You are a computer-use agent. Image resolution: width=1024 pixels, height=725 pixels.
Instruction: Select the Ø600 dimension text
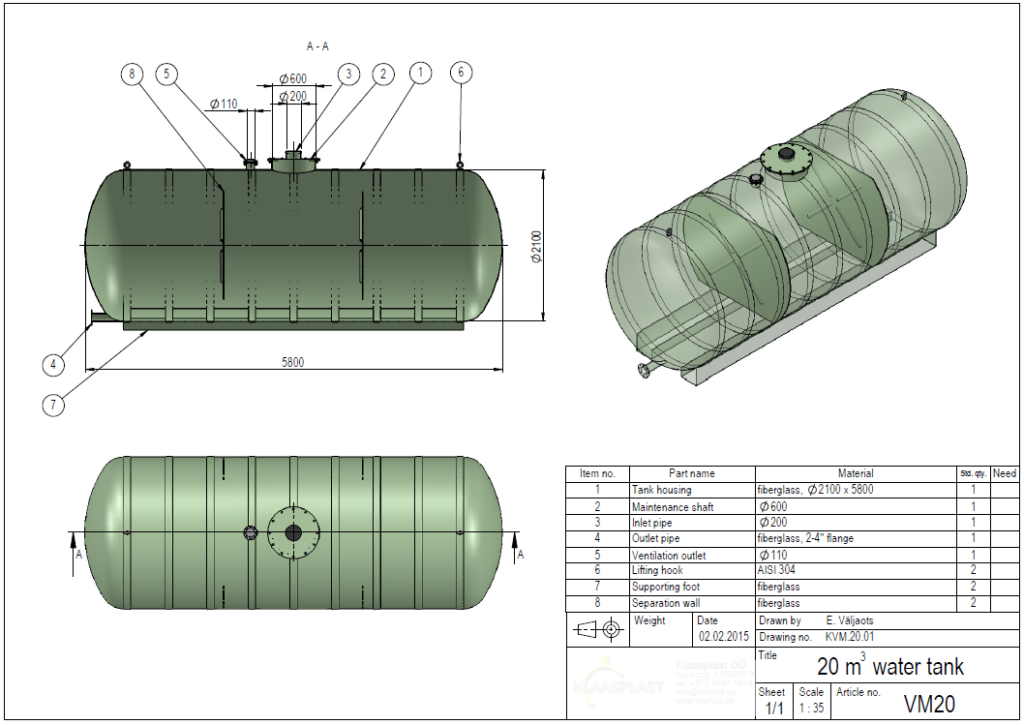point(292,79)
